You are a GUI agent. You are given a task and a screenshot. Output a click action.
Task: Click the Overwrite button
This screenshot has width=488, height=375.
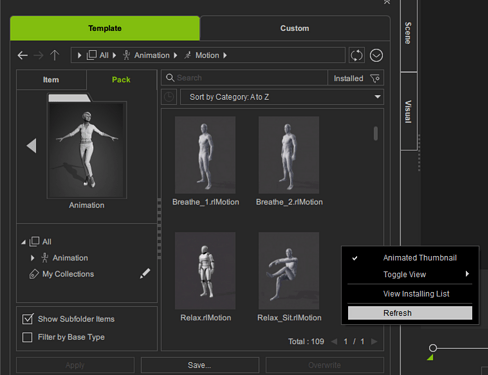click(325, 365)
